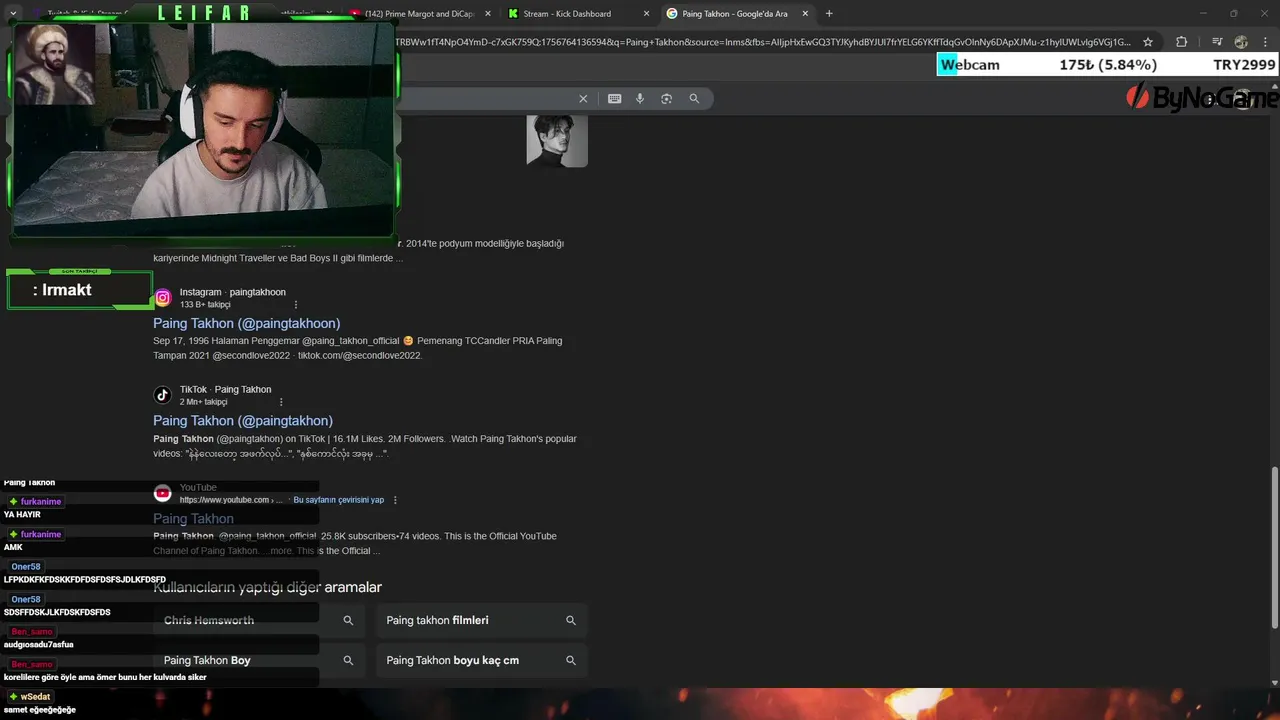Screen dimensions: 1280x720
Task: Click 'Kullanıcıların yaptığı diğer aramalar' heading
Action: point(267,587)
